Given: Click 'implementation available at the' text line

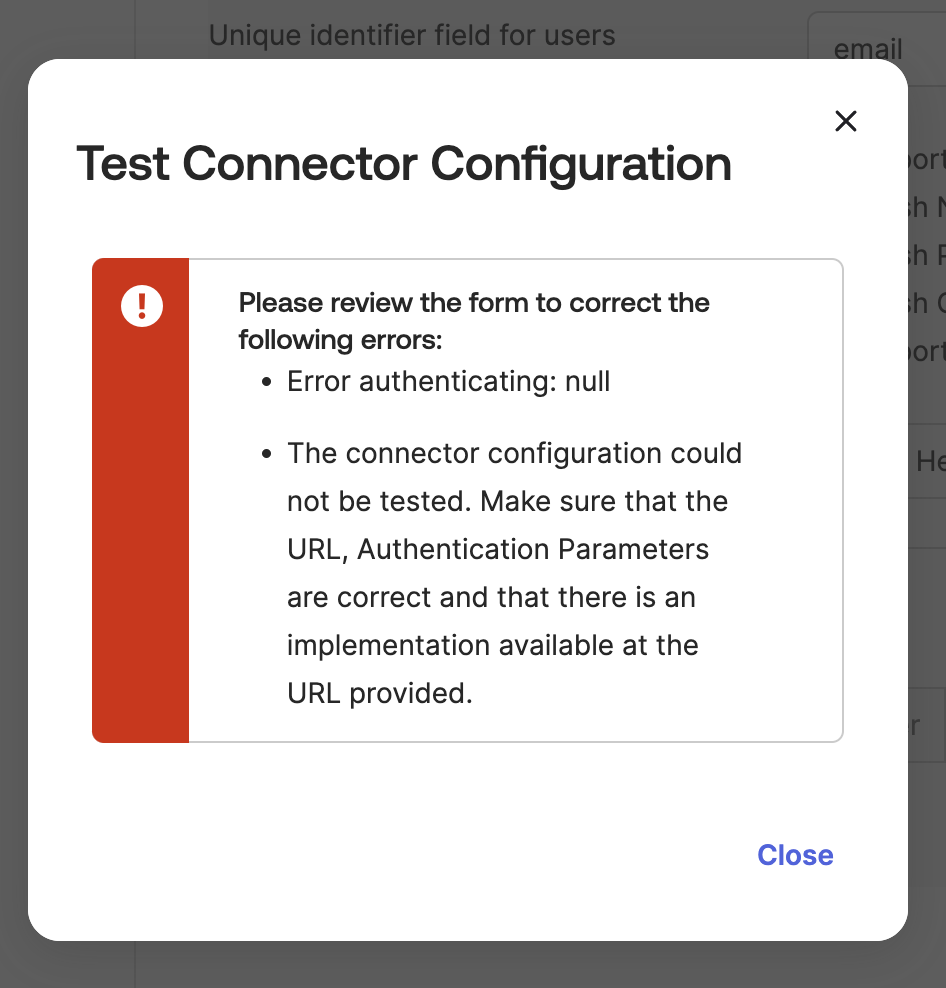Looking at the screenshot, I should tap(492, 645).
